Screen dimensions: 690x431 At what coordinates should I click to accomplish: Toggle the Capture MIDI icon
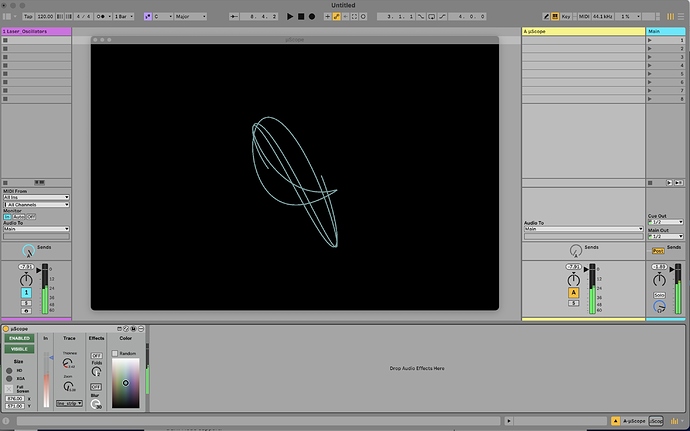click(x=354, y=16)
